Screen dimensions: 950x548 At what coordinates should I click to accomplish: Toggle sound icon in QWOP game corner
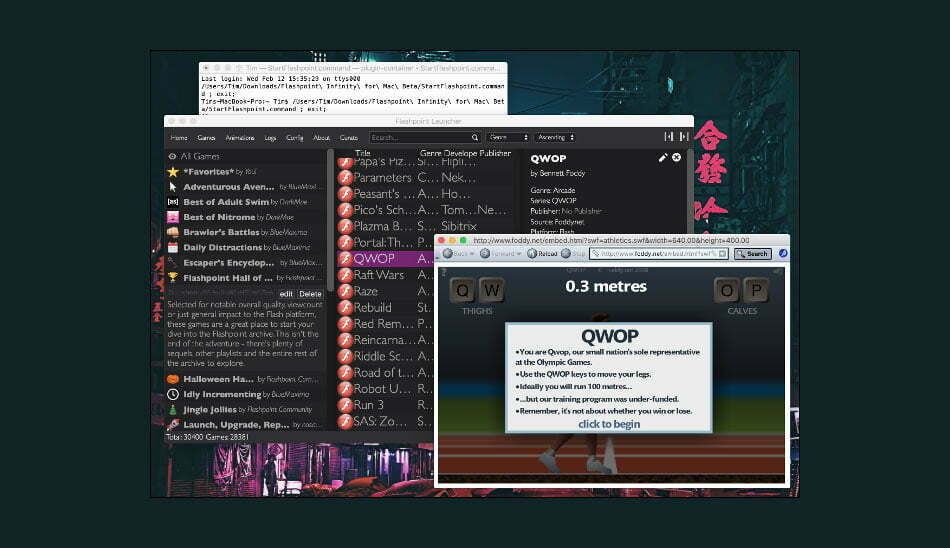tap(777, 271)
